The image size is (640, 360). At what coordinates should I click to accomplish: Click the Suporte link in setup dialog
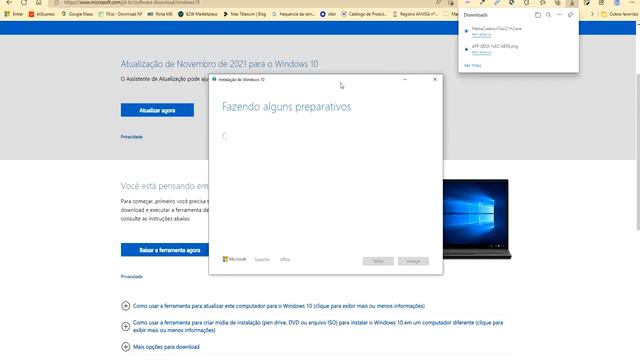click(x=262, y=260)
